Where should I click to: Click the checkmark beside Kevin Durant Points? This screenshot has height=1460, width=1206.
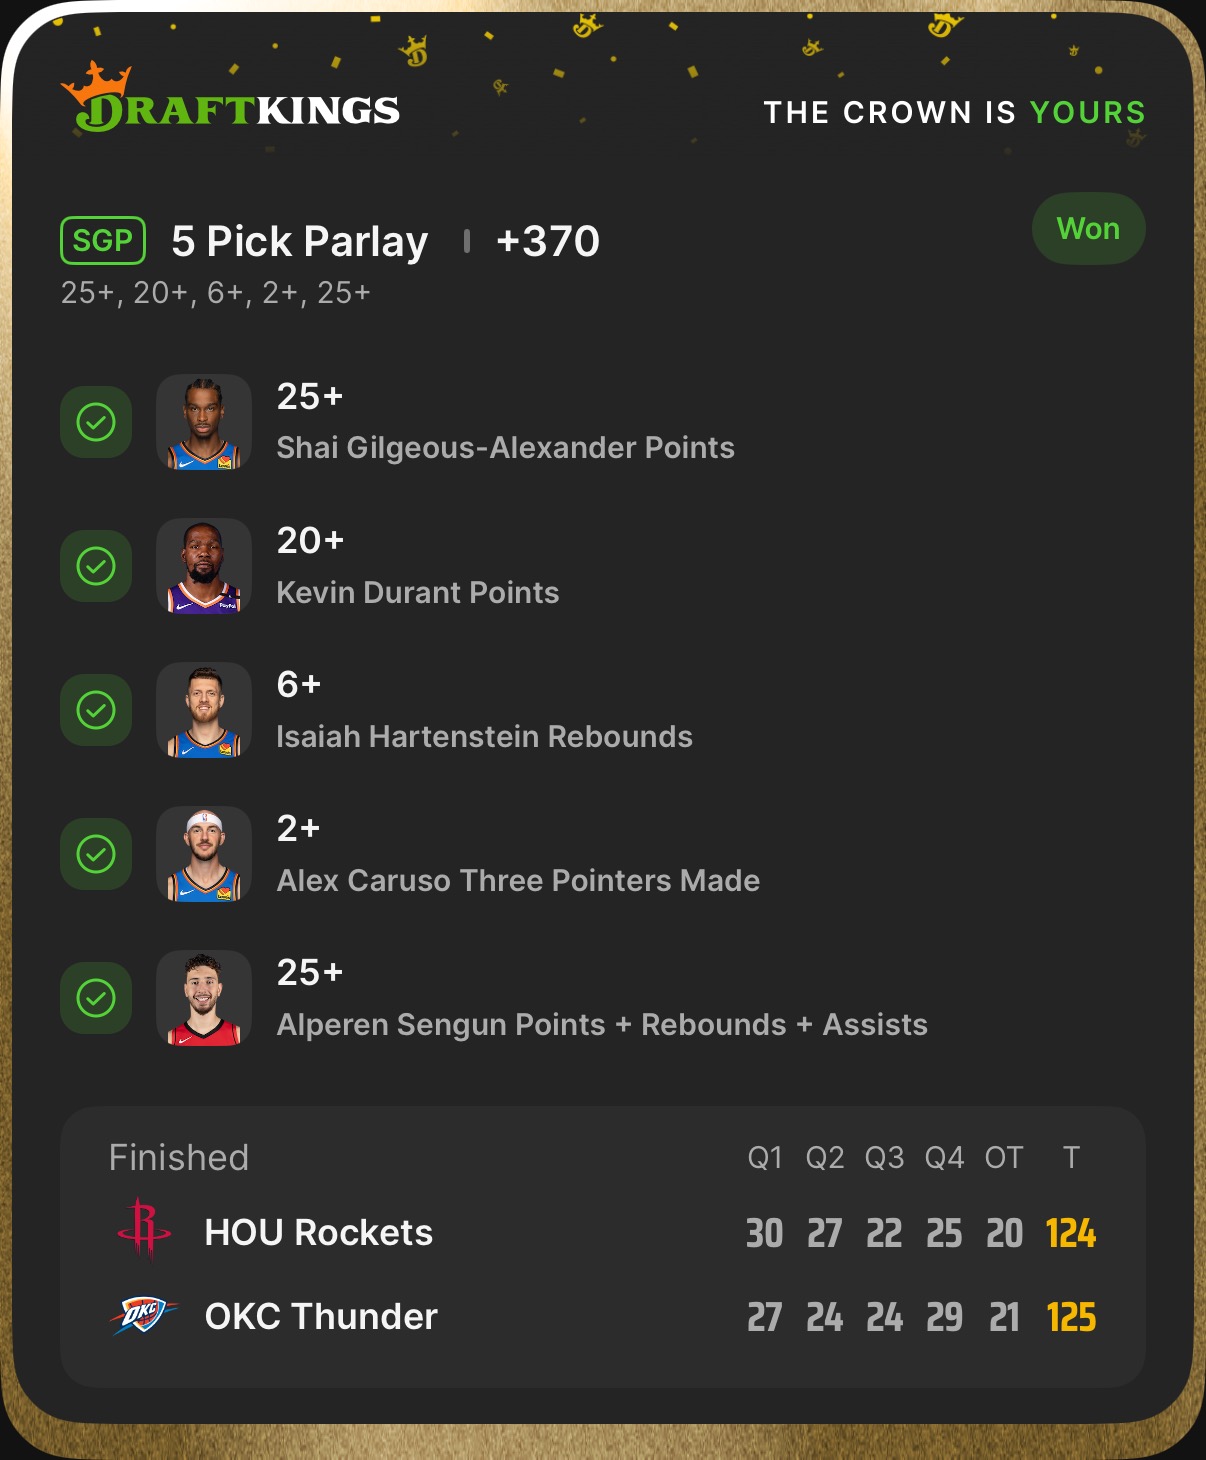(96, 566)
